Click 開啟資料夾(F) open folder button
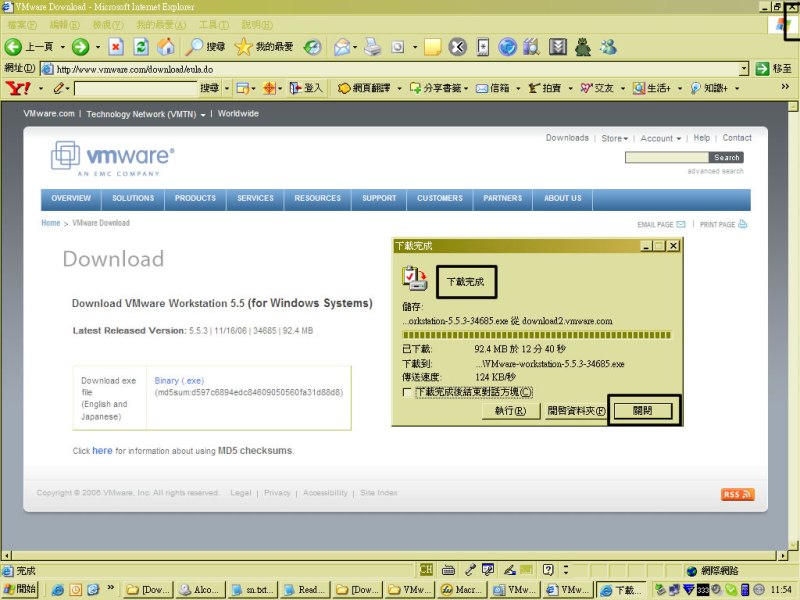Viewport: 800px width, 600px height. (x=576, y=411)
